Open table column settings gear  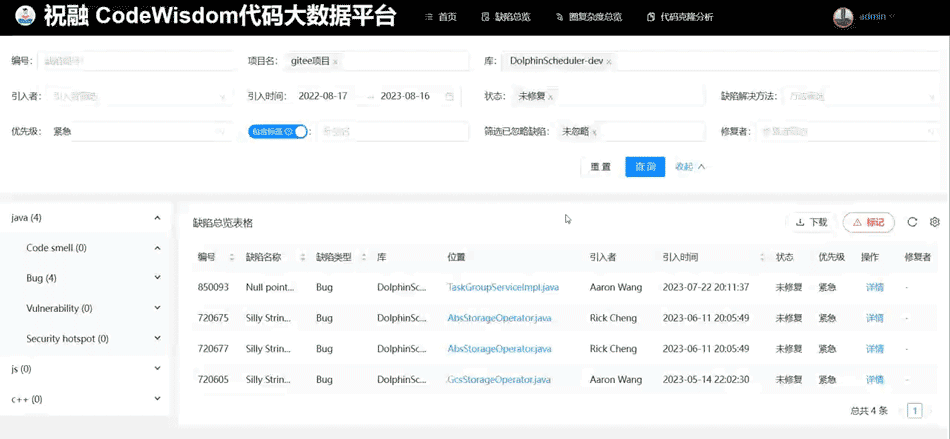[x=934, y=222]
